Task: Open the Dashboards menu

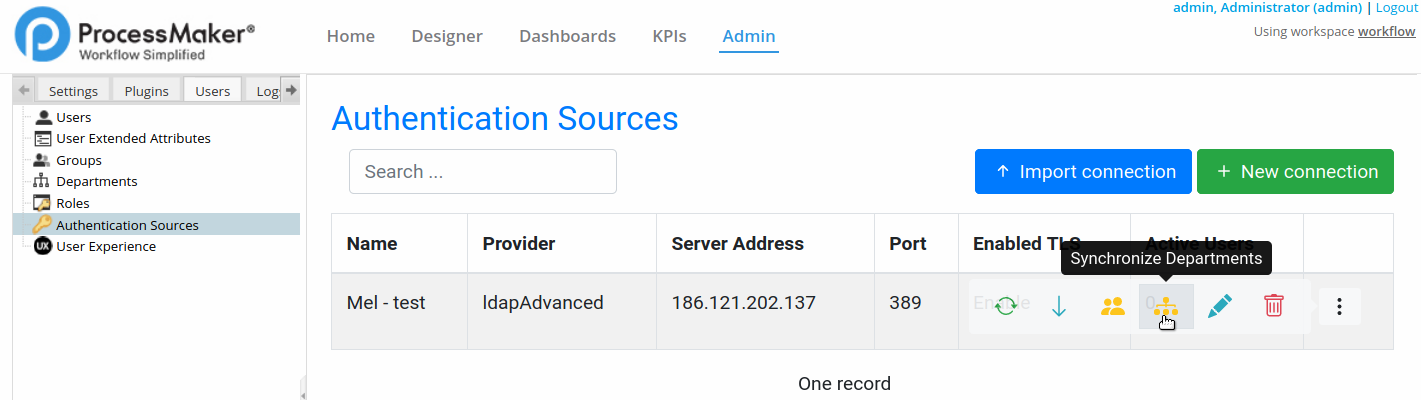Action: 567,36
